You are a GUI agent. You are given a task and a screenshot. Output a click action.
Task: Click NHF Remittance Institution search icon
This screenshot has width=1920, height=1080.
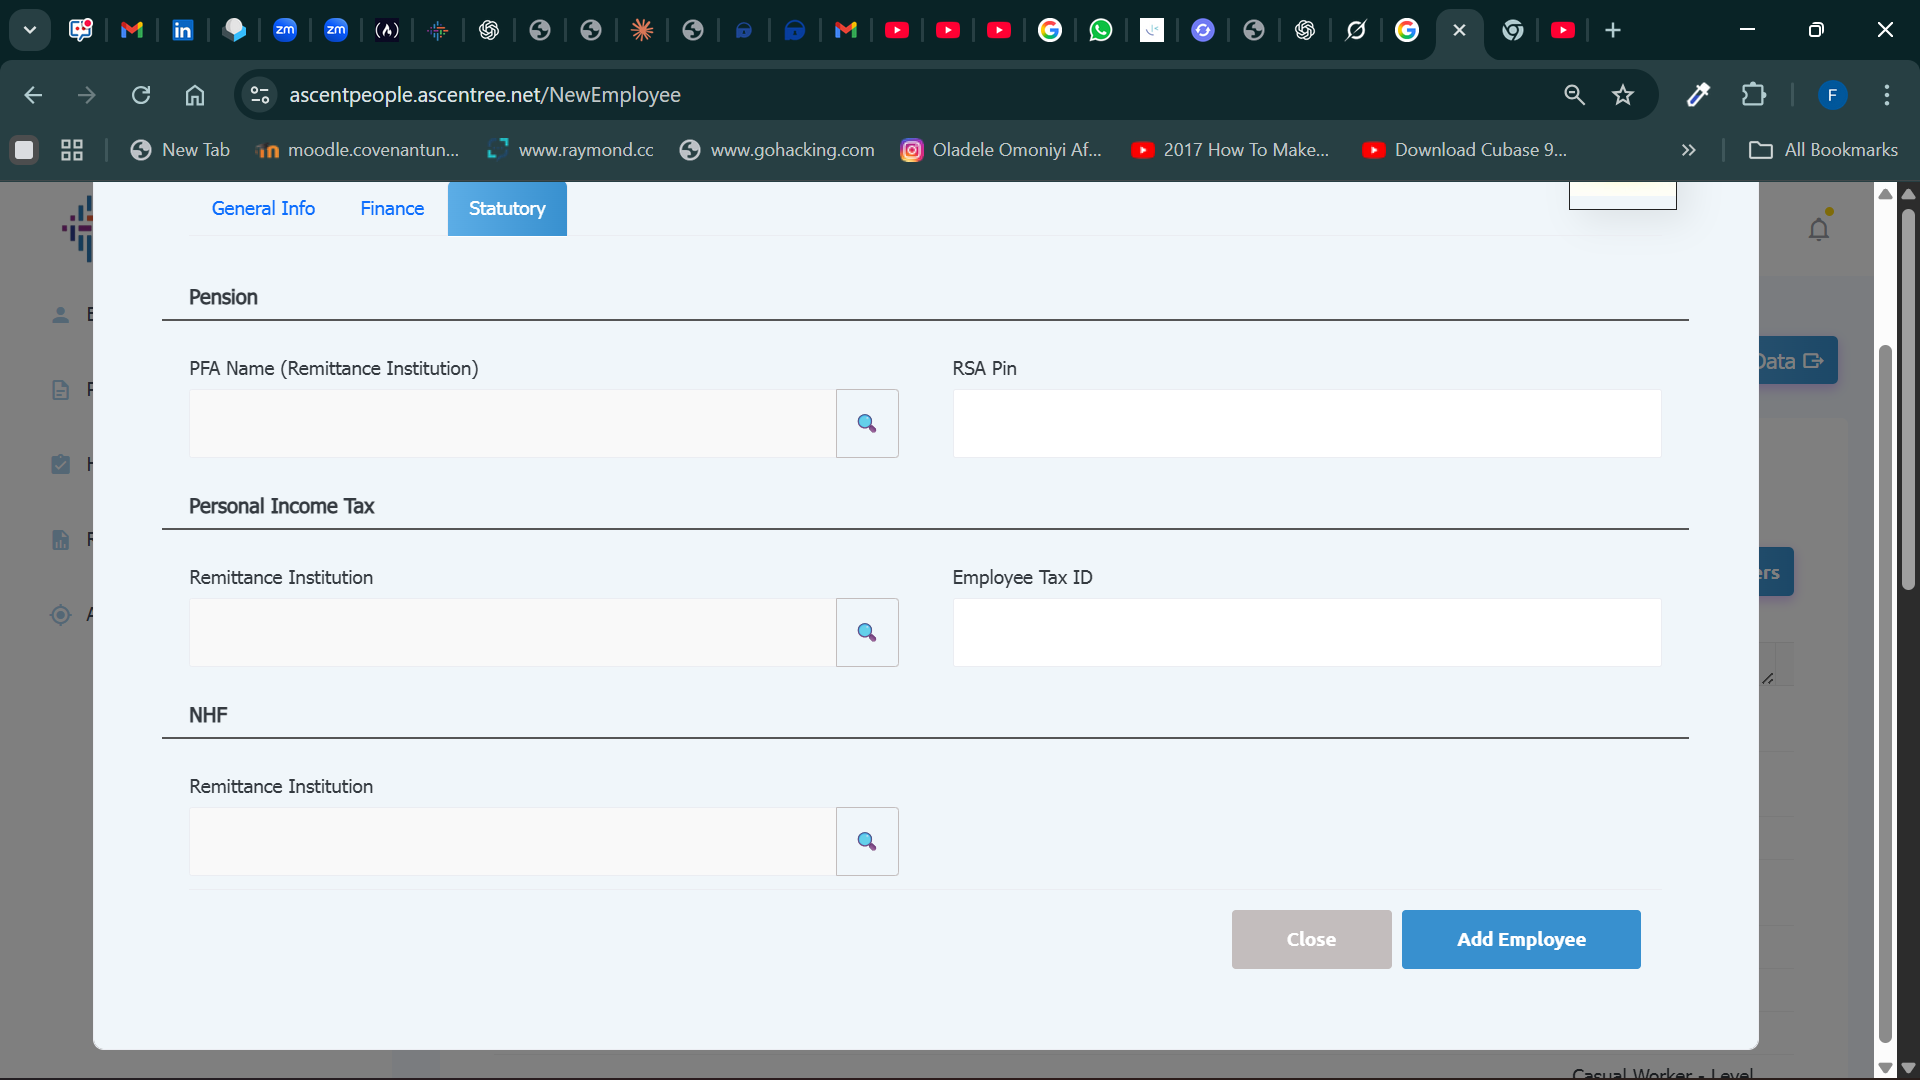[x=867, y=842]
